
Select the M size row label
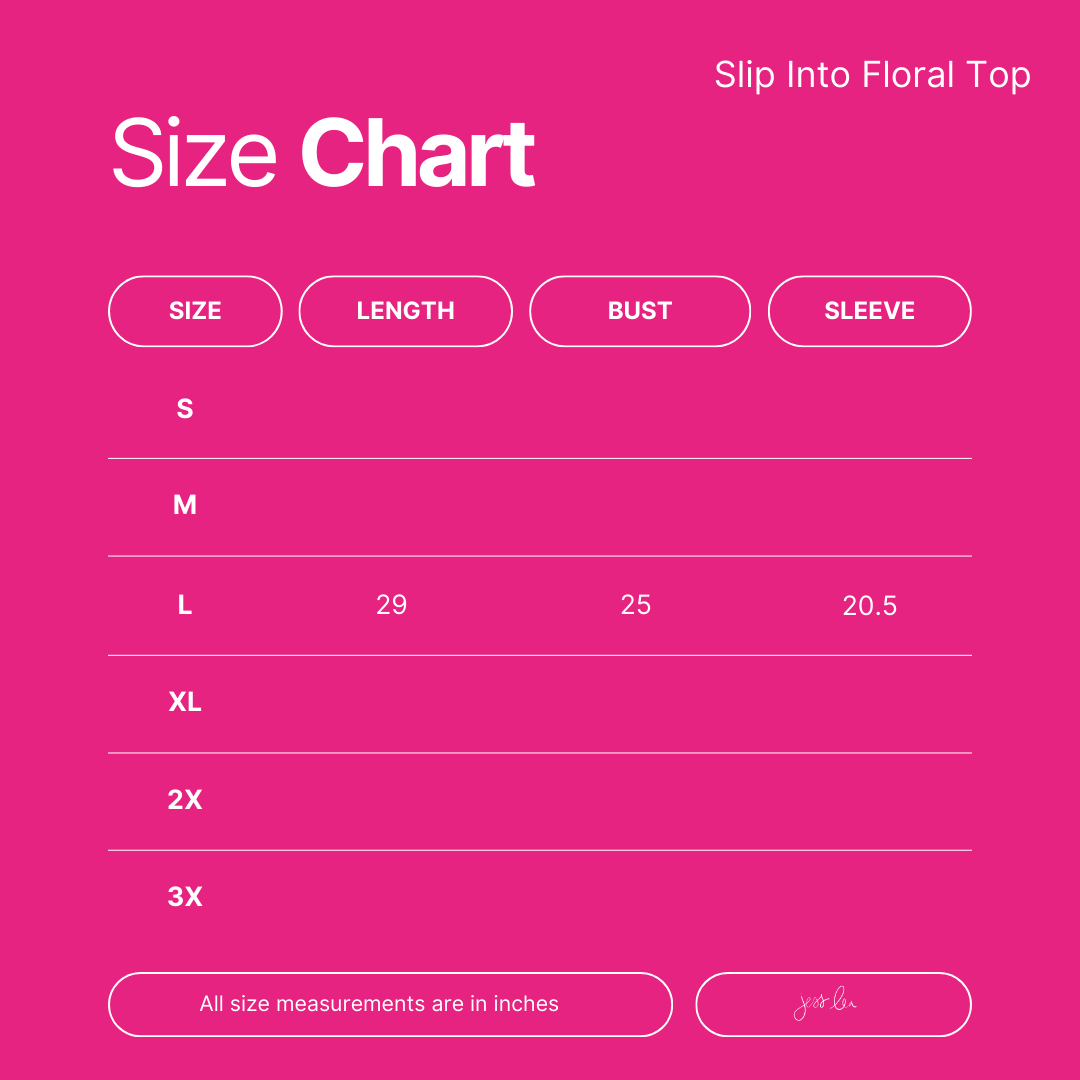pos(185,505)
